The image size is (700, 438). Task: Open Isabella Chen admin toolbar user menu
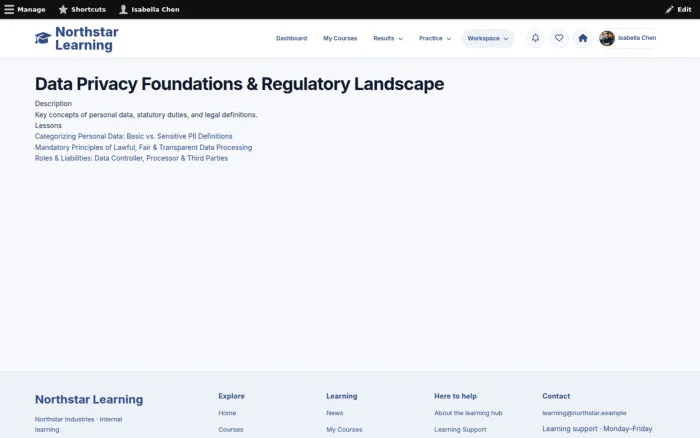click(150, 9)
